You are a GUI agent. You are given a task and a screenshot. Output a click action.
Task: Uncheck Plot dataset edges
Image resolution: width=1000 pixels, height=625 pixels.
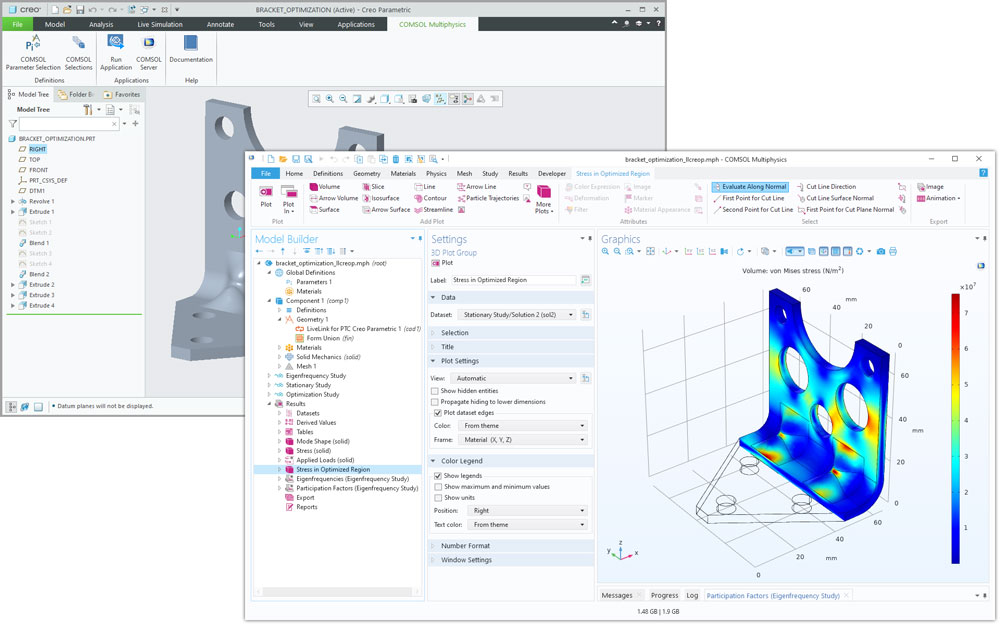pyautogui.click(x=436, y=412)
